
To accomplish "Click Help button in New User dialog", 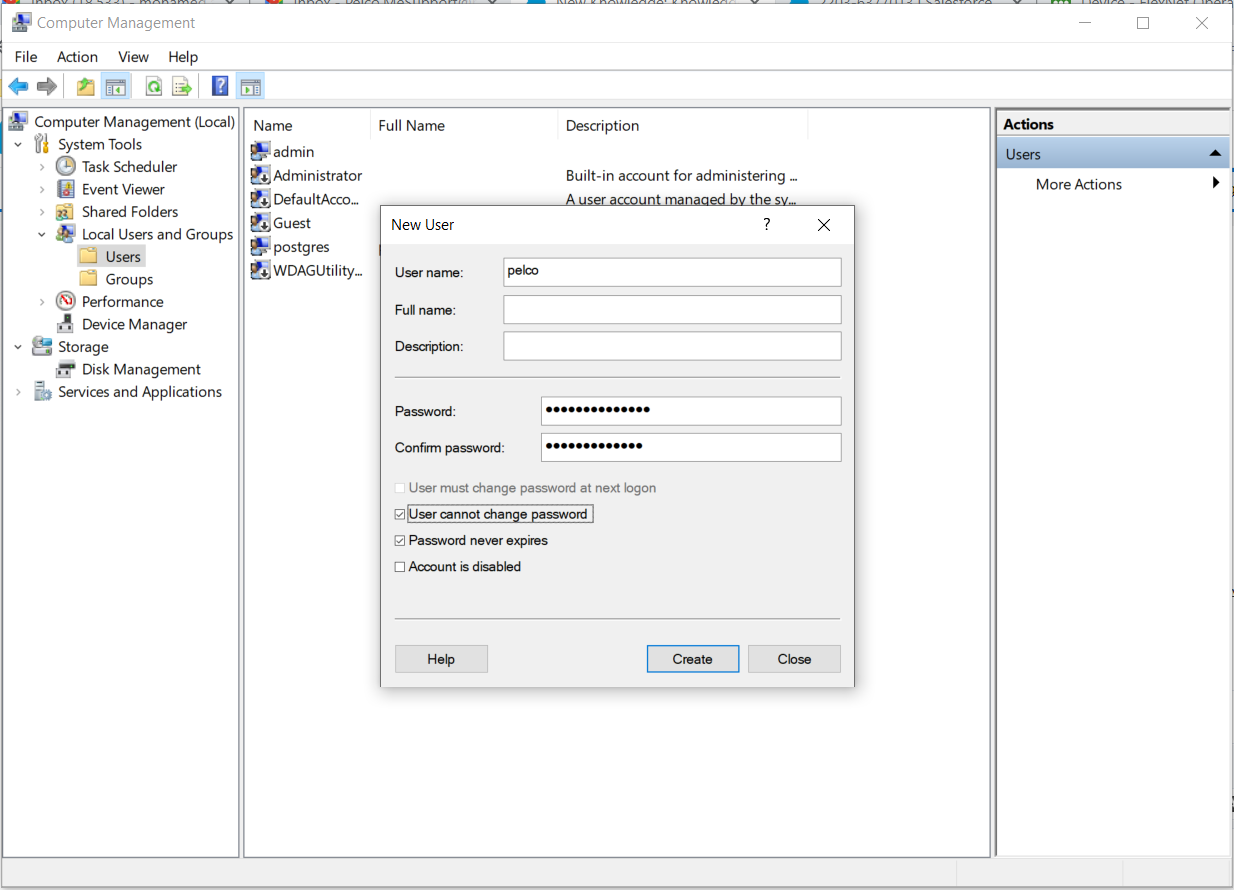I will pos(441,659).
